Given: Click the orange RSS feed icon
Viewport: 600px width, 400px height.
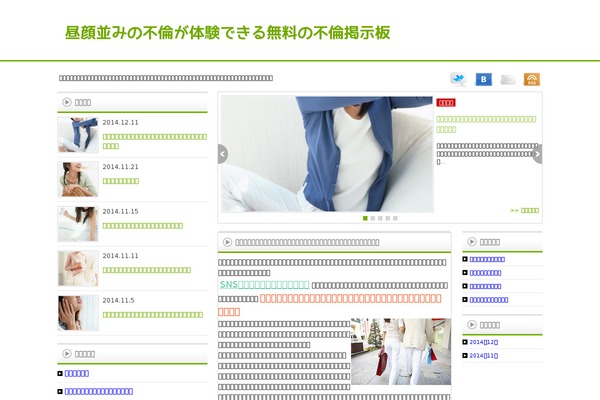Looking at the screenshot, I should tap(532, 79).
